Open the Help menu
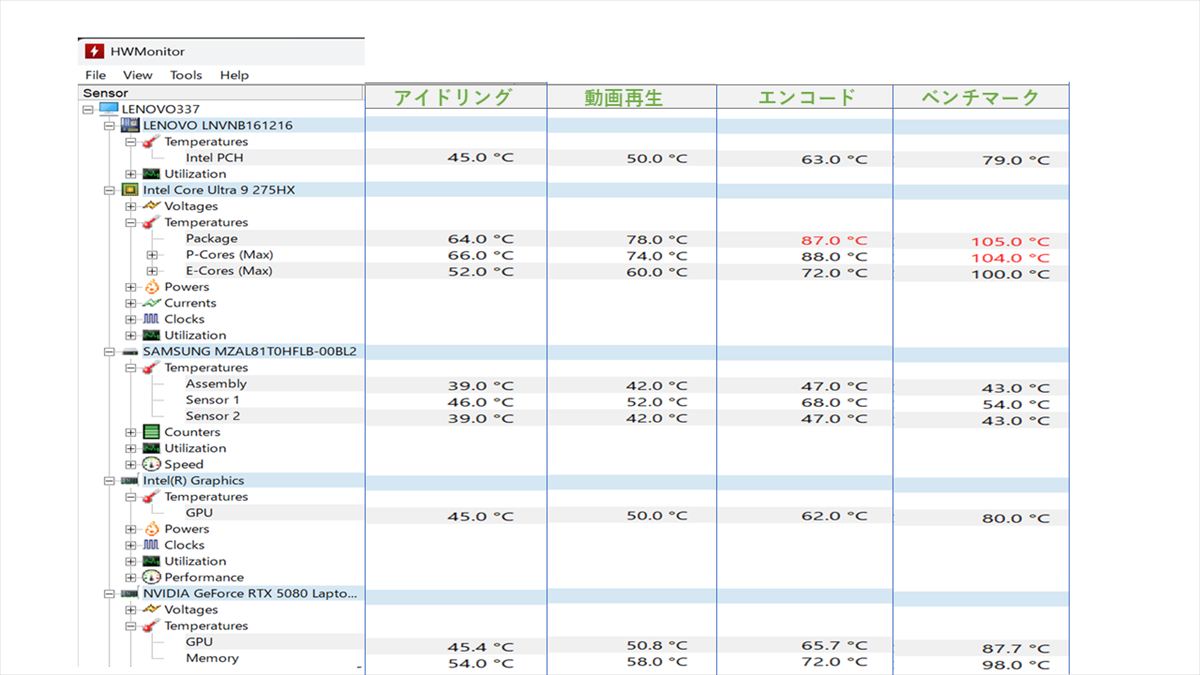The width and height of the screenshot is (1200, 675). click(234, 75)
